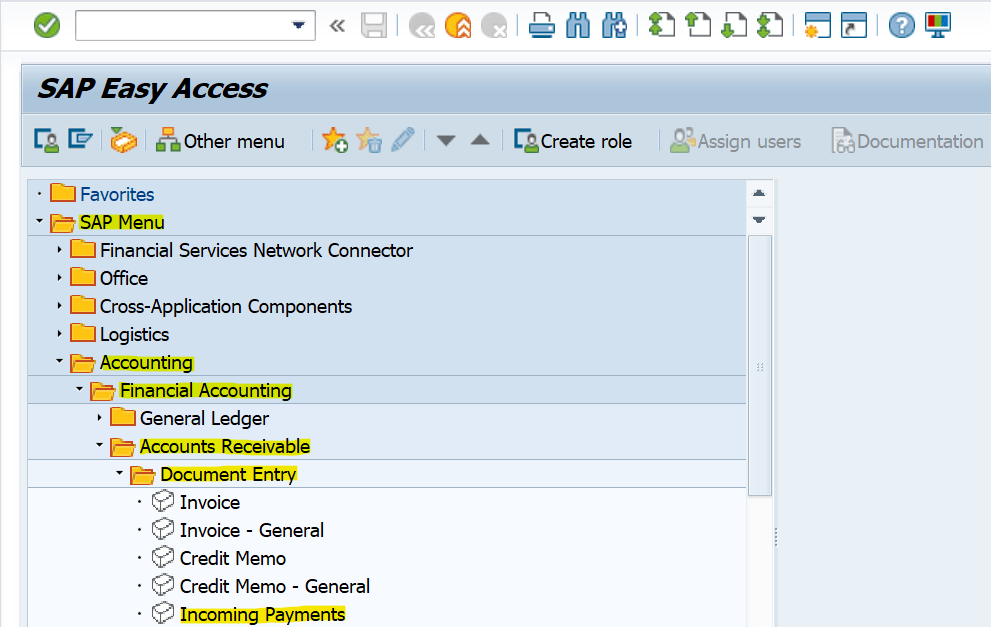
Task: Select the Accounting tree label
Action: click(146, 363)
